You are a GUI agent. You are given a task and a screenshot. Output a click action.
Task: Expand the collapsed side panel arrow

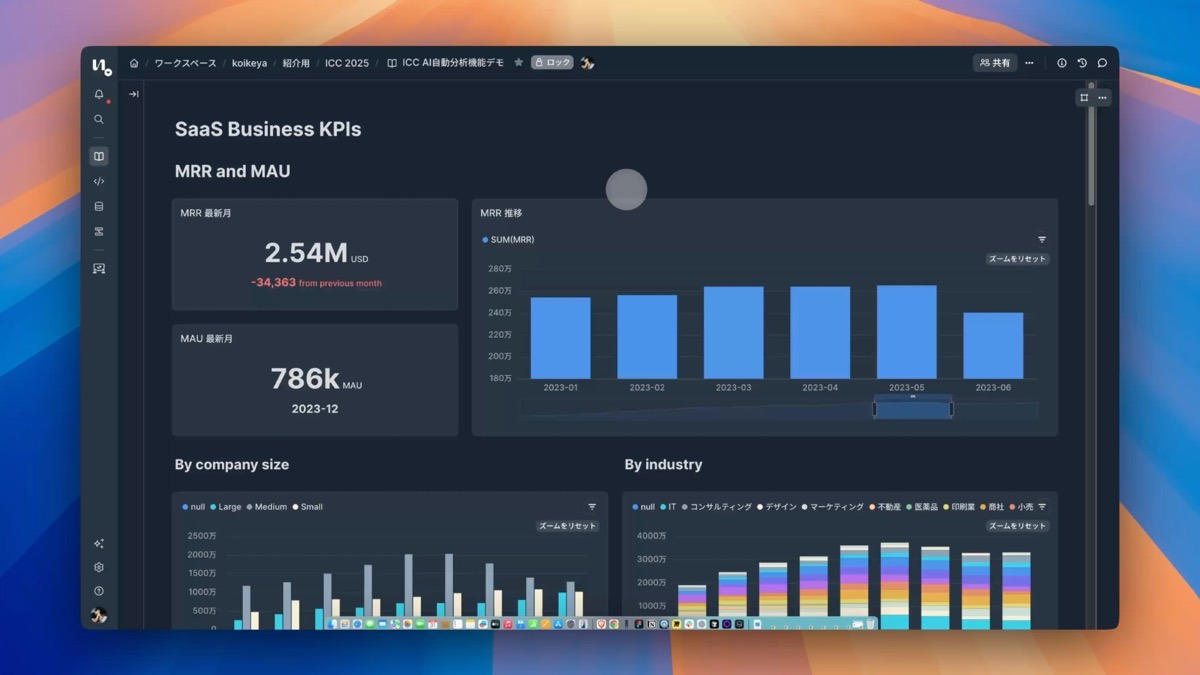134,95
